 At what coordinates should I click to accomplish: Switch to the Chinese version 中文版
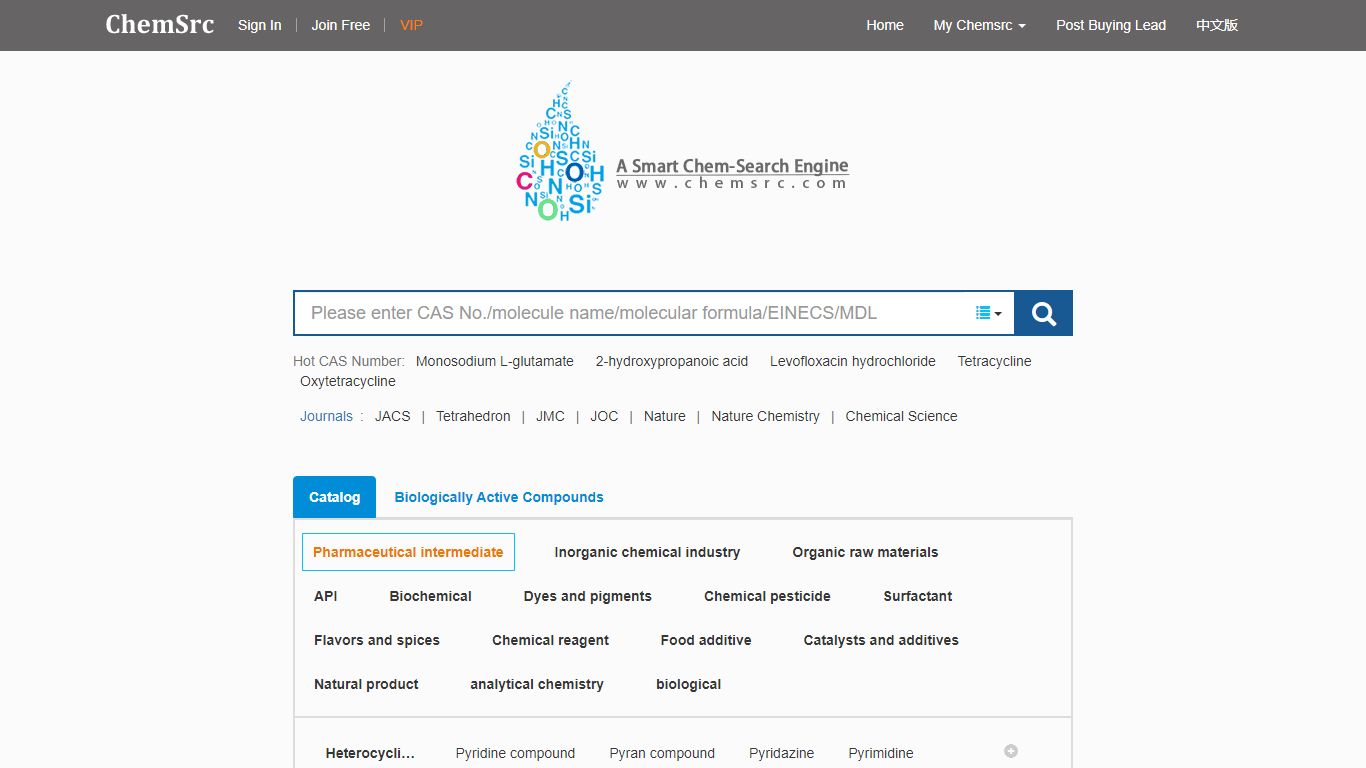1217,25
